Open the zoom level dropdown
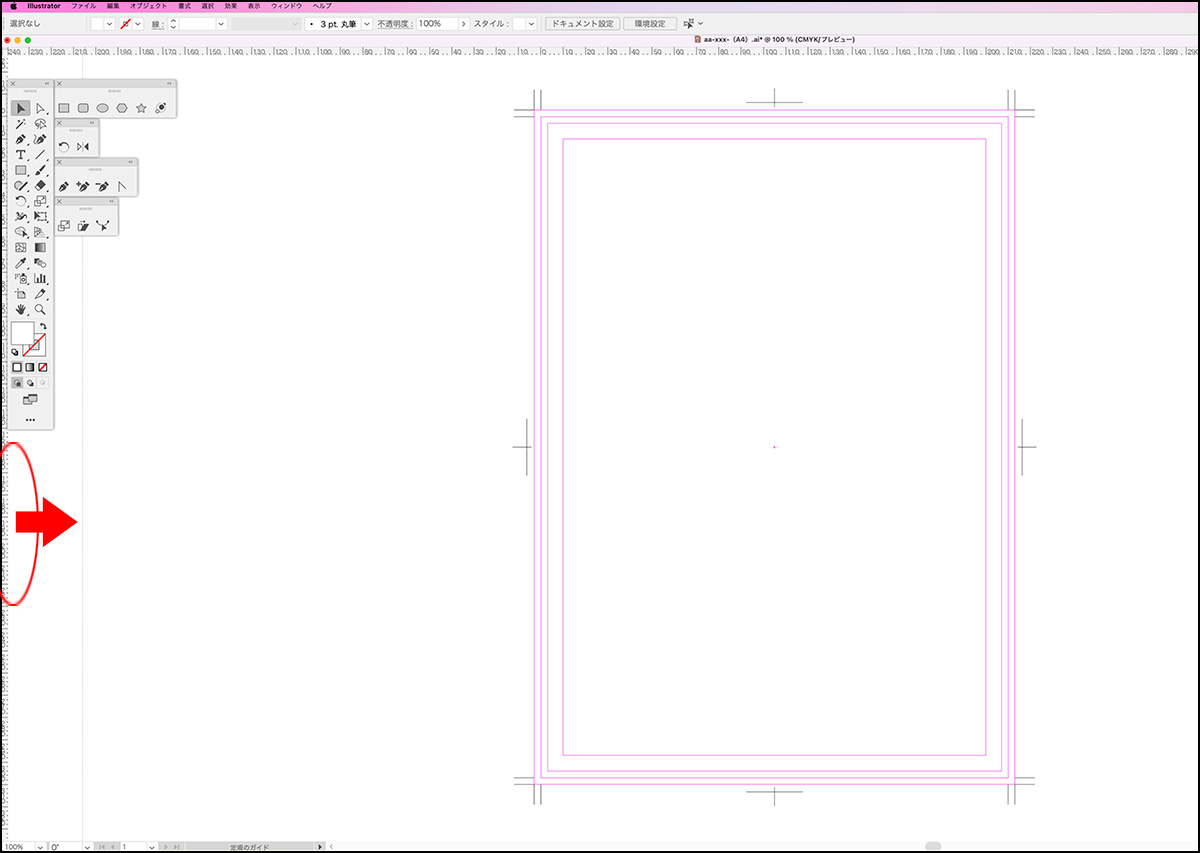This screenshot has width=1200, height=853. 41,847
